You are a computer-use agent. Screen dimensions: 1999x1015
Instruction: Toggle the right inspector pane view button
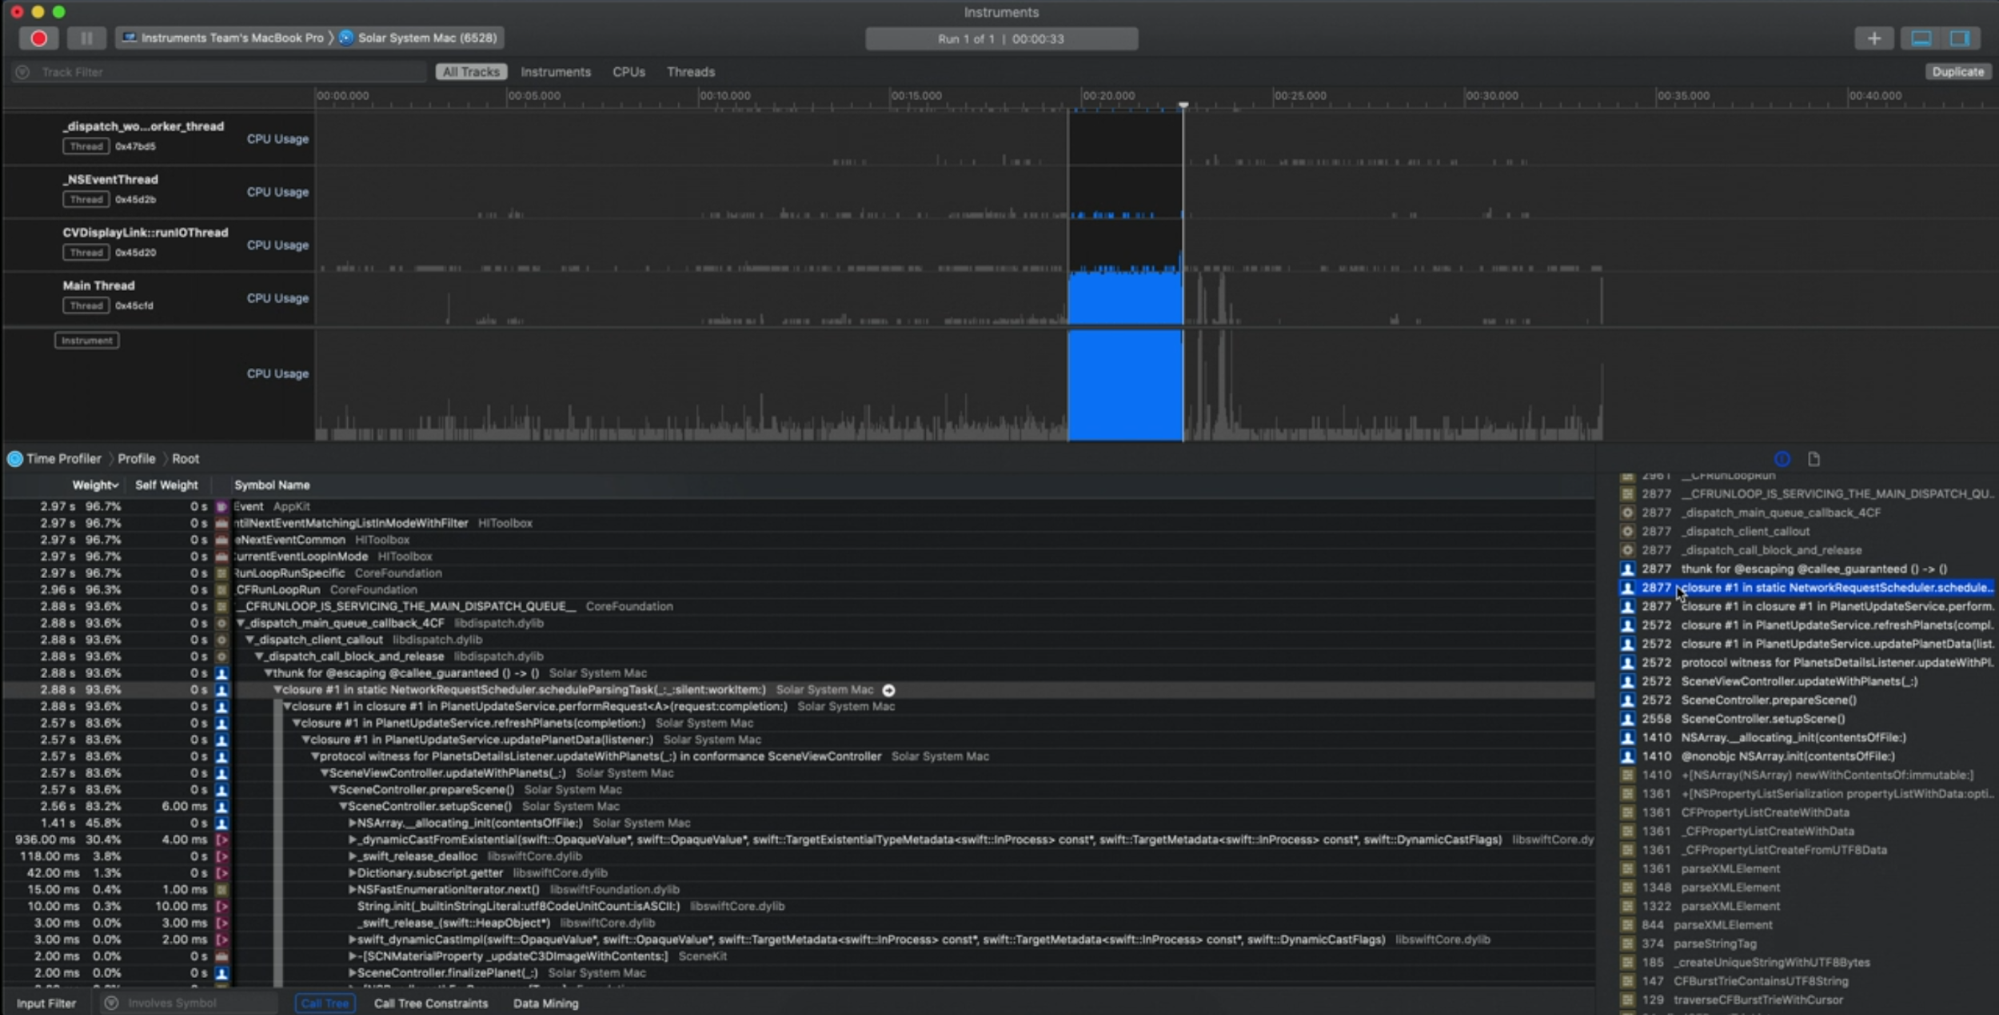[x=1960, y=38]
